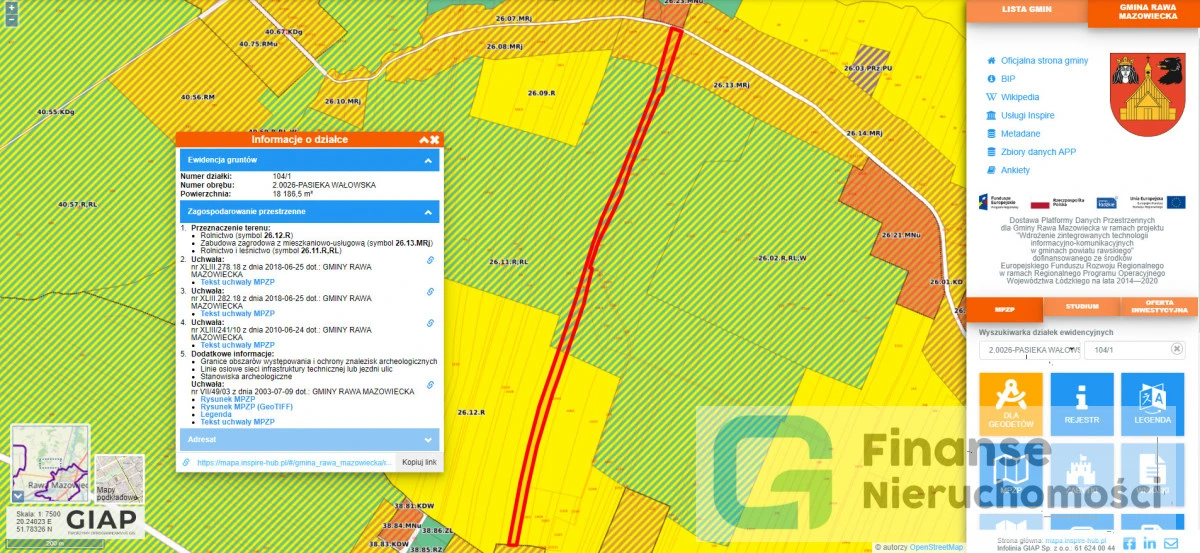Click the map zone label 26.14.MRj

[x=864, y=133]
